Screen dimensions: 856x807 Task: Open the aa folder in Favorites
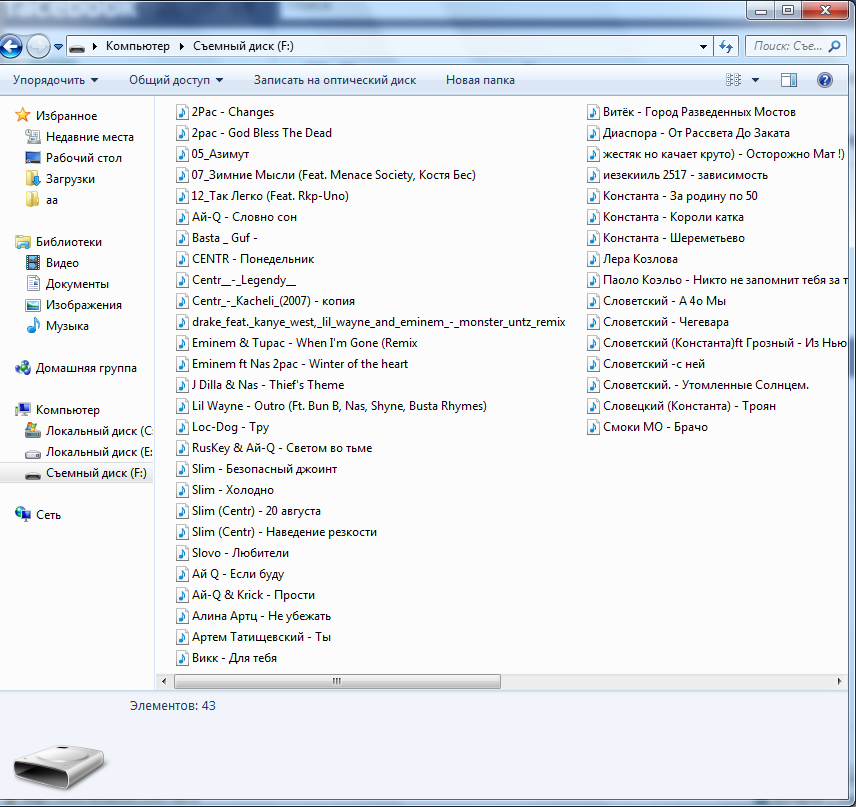coord(52,200)
